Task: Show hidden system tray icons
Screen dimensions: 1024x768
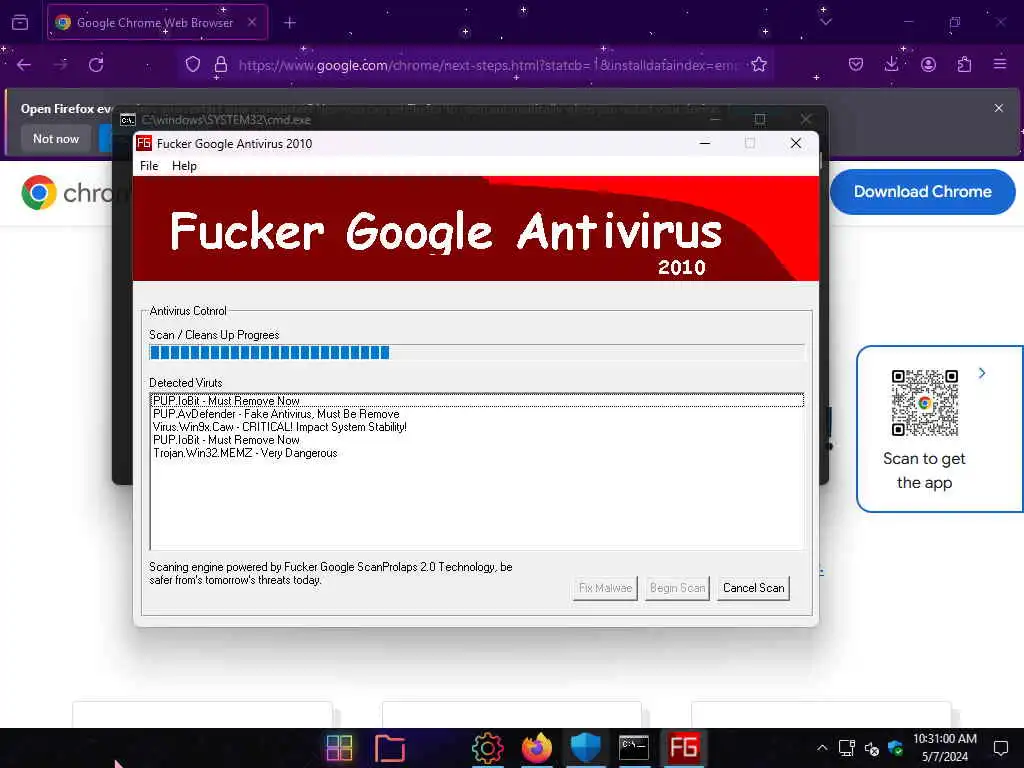Action: pyautogui.click(x=822, y=748)
